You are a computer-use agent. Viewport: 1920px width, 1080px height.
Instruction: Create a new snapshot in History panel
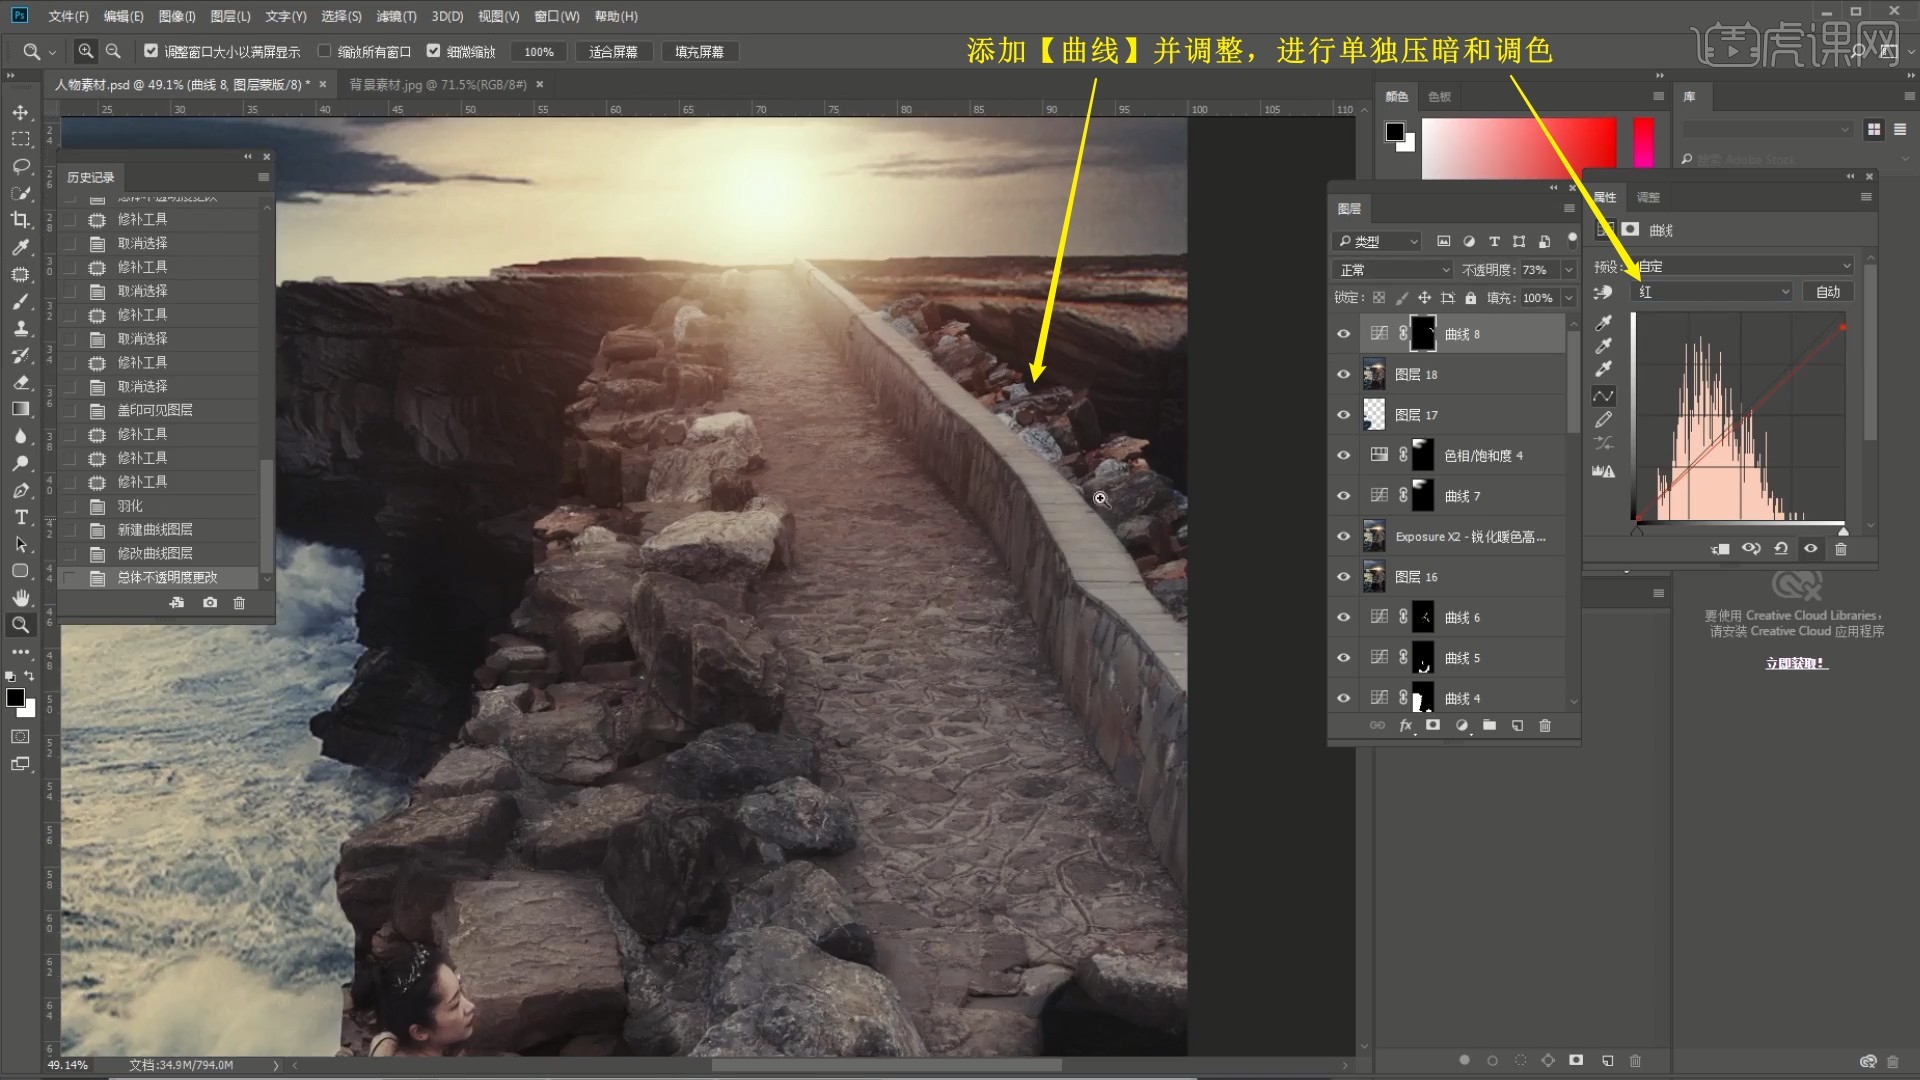point(210,603)
